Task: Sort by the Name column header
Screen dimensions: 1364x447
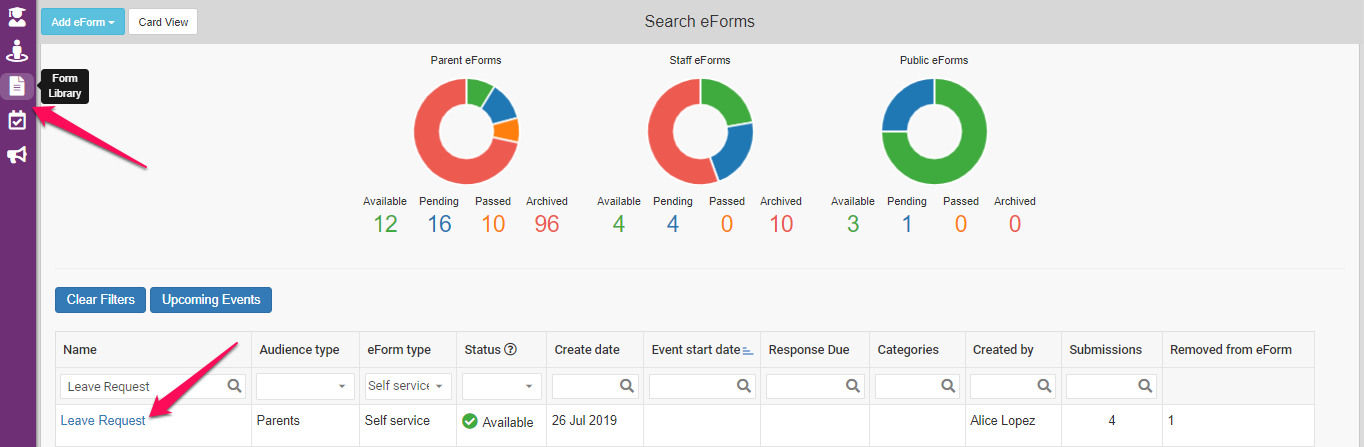Action: click(80, 350)
